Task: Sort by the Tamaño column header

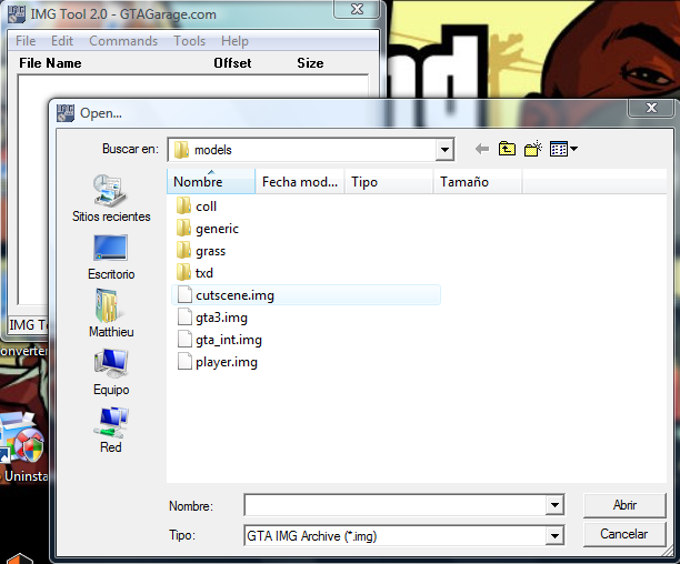Action: pos(477,182)
